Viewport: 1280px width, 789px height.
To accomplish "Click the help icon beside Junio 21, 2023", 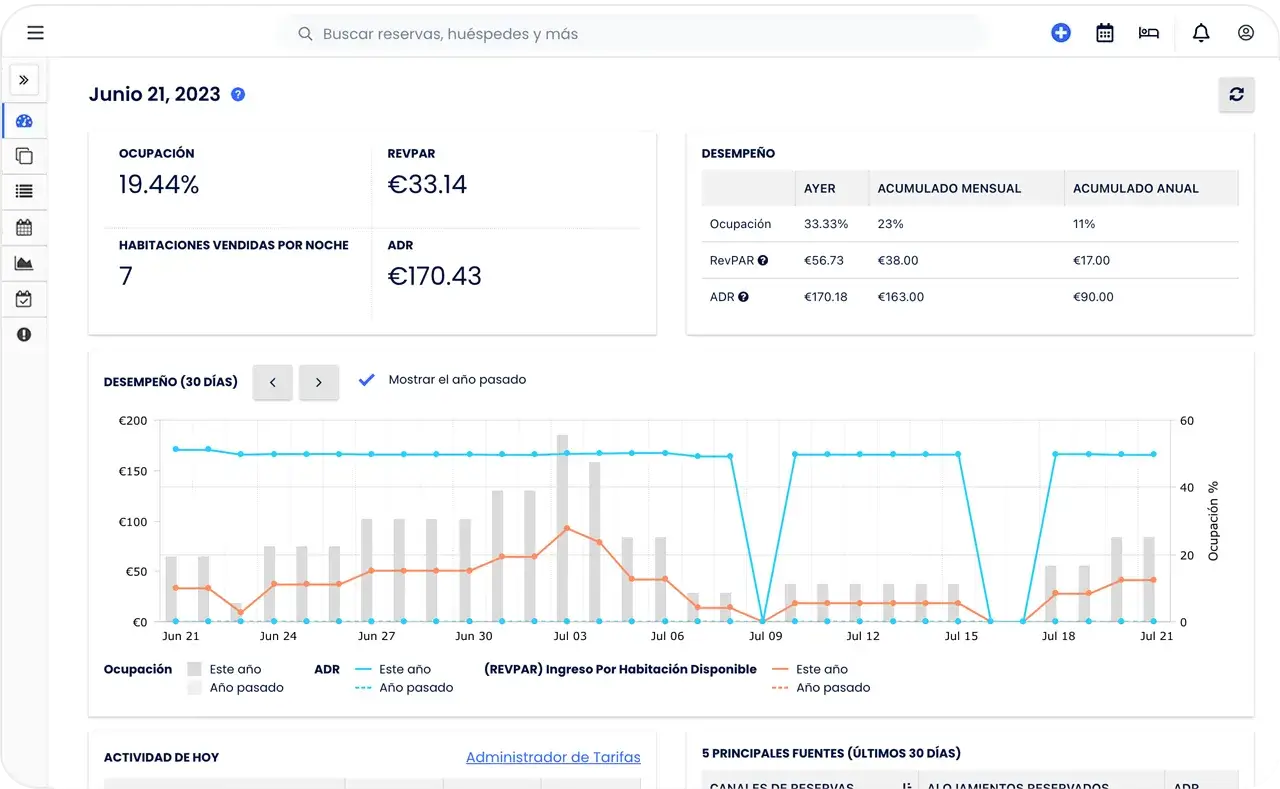I will pyautogui.click(x=238, y=94).
